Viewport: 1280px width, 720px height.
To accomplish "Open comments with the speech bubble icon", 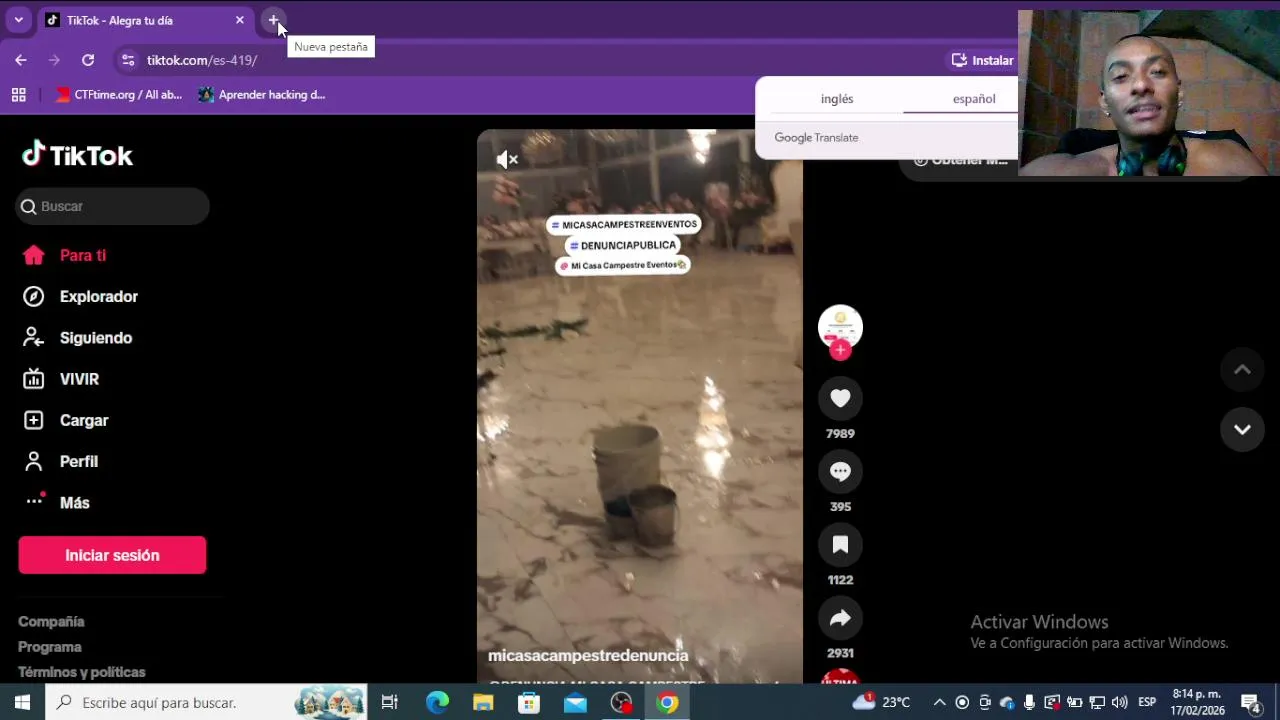I will (x=840, y=471).
